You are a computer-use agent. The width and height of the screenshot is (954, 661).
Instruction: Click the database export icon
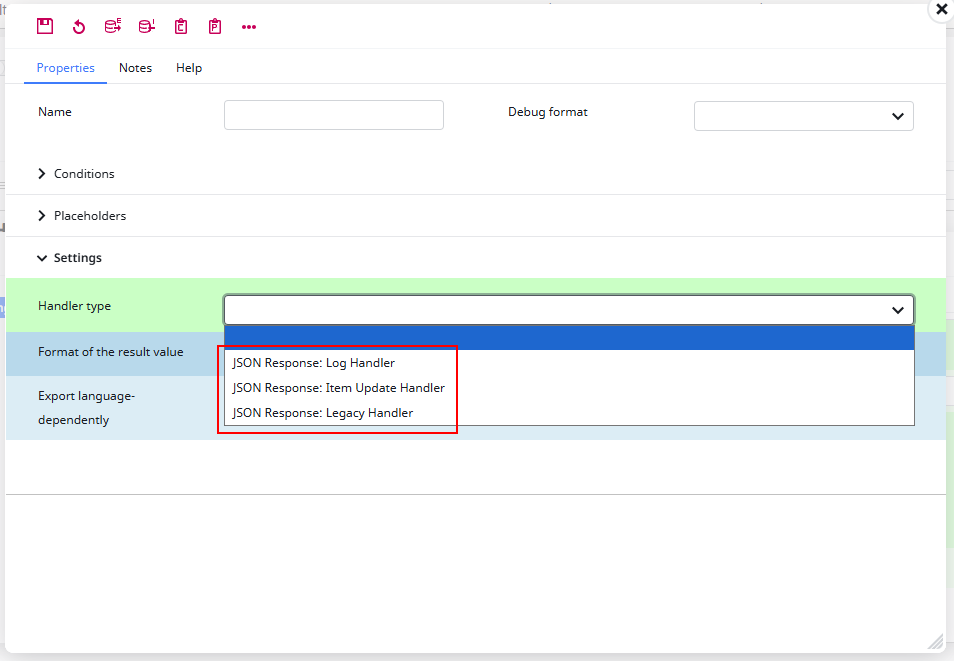[x=113, y=27]
